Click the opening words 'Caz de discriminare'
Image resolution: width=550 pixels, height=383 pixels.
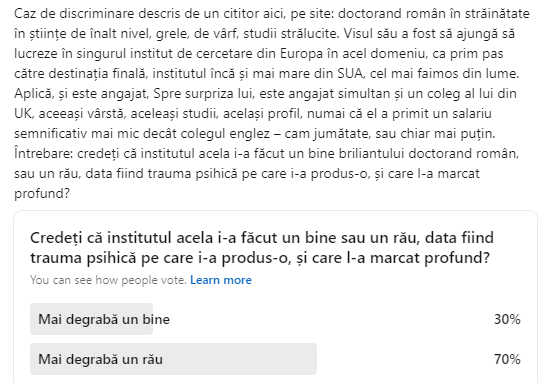73,13
